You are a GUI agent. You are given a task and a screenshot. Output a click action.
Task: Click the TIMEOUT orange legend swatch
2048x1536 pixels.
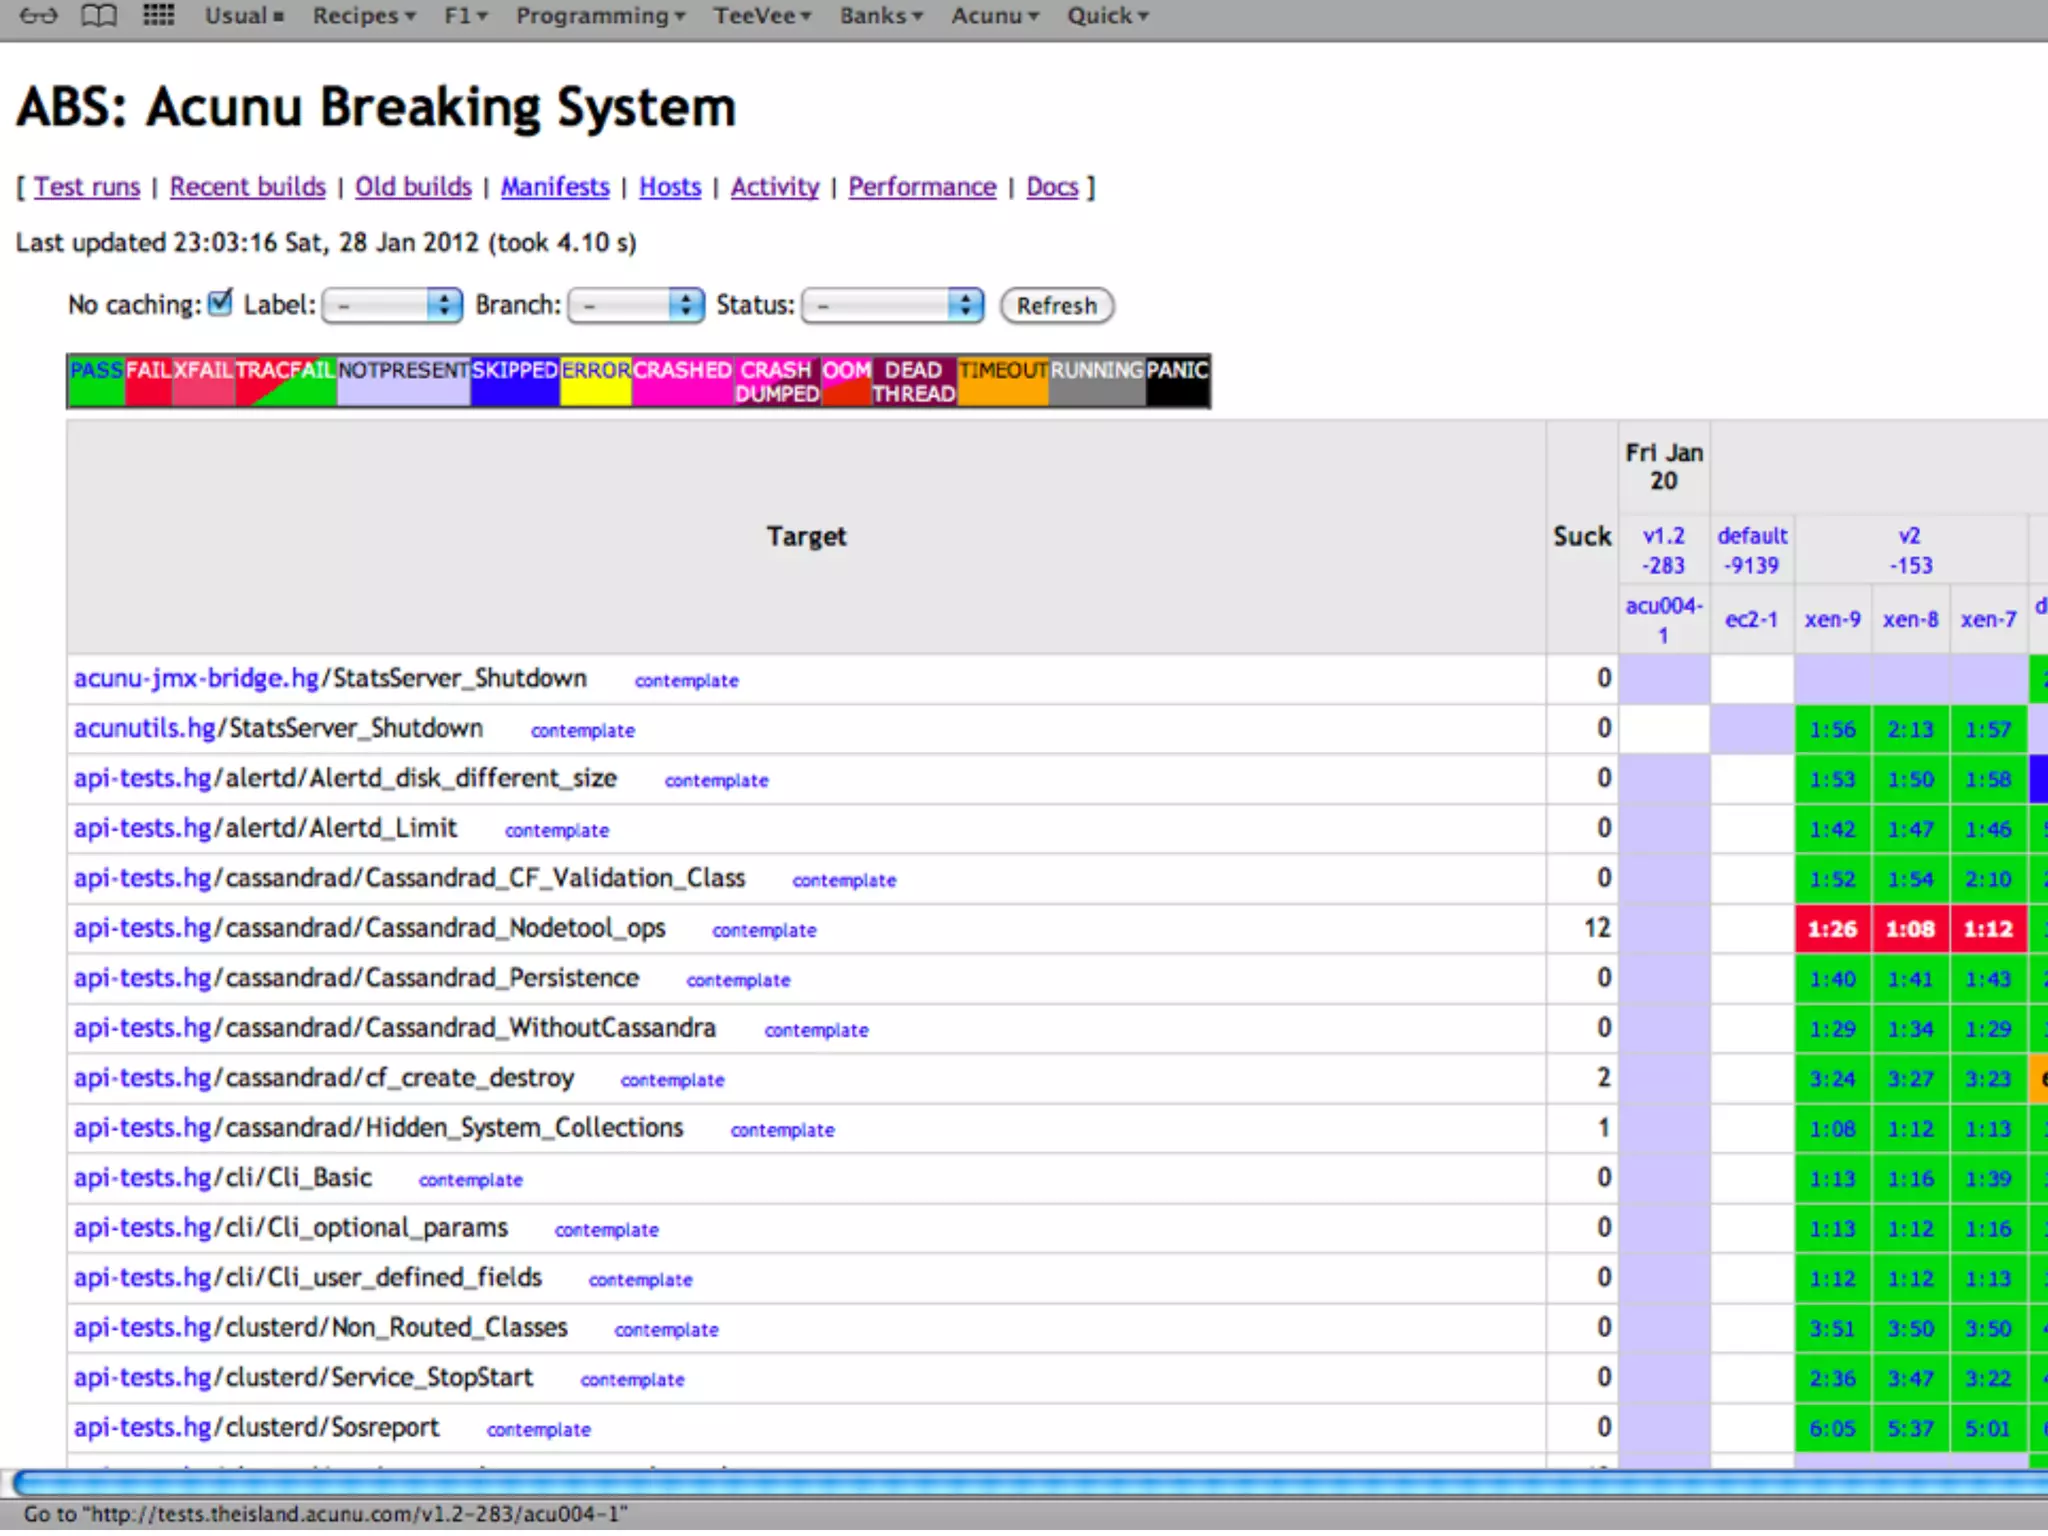[1002, 381]
